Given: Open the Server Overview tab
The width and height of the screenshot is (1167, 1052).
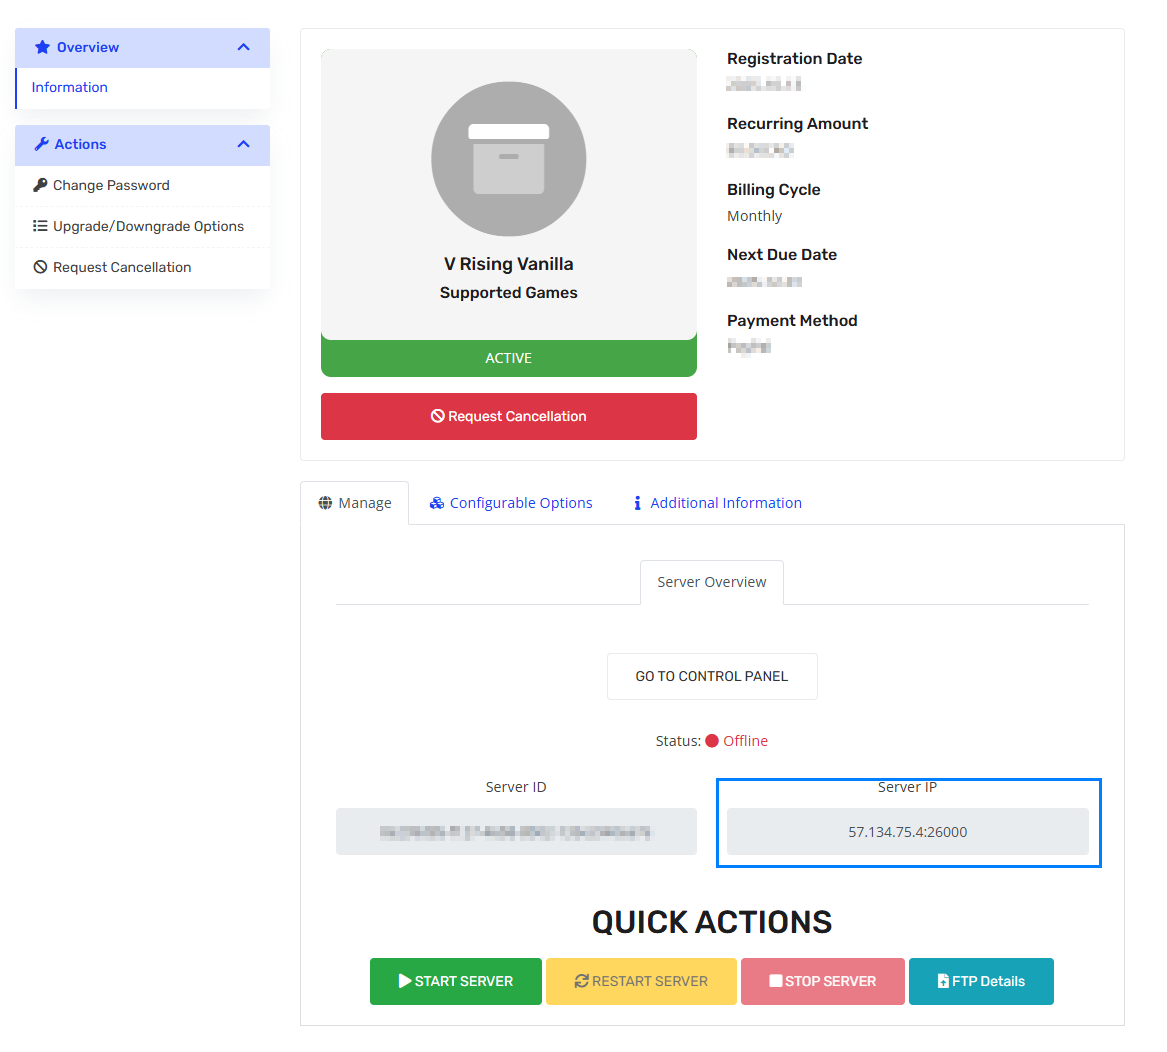Looking at the screenshot, I should point(711,582).
